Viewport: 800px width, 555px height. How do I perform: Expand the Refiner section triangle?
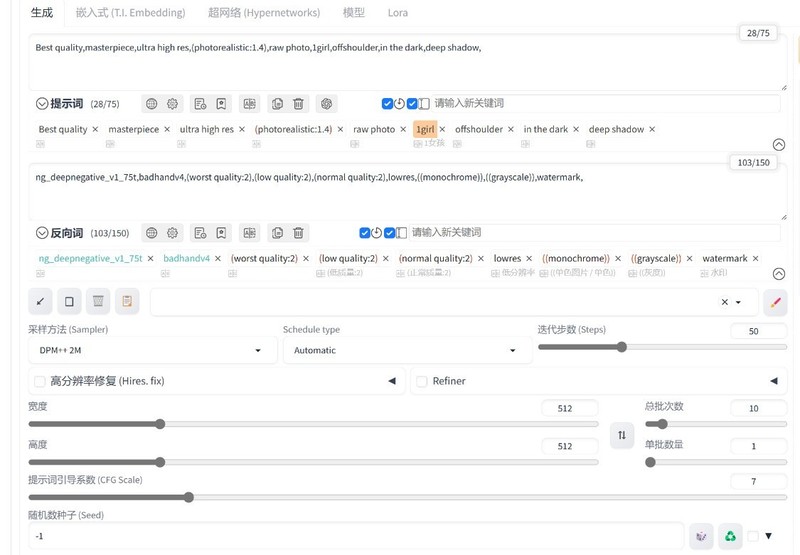pyautogui.click(x=774, y=381)
